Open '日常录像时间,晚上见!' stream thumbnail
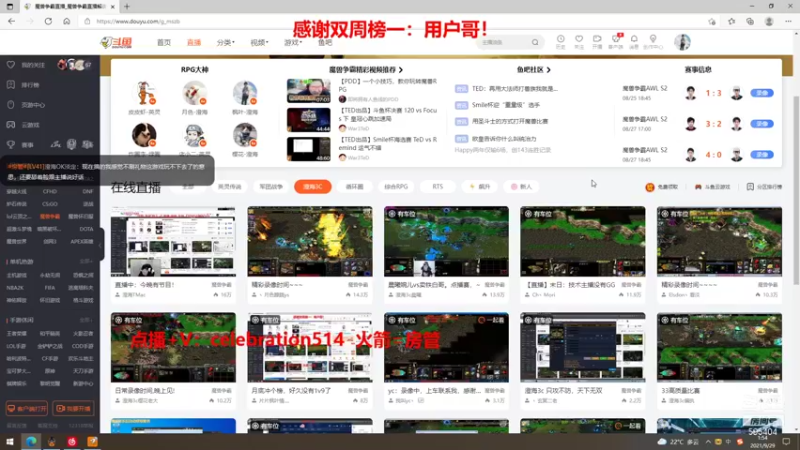 173,347
